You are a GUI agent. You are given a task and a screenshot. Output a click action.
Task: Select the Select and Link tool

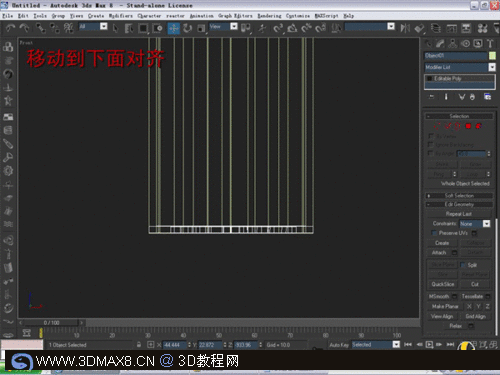pos(41,28)
